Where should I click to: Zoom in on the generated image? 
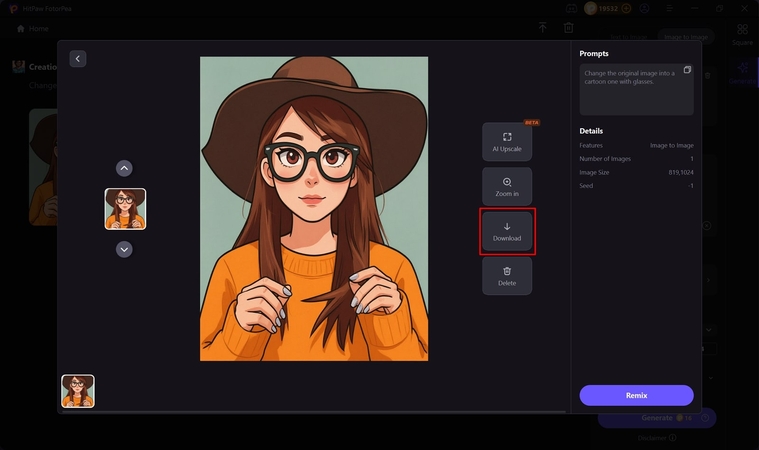point(507,186)
